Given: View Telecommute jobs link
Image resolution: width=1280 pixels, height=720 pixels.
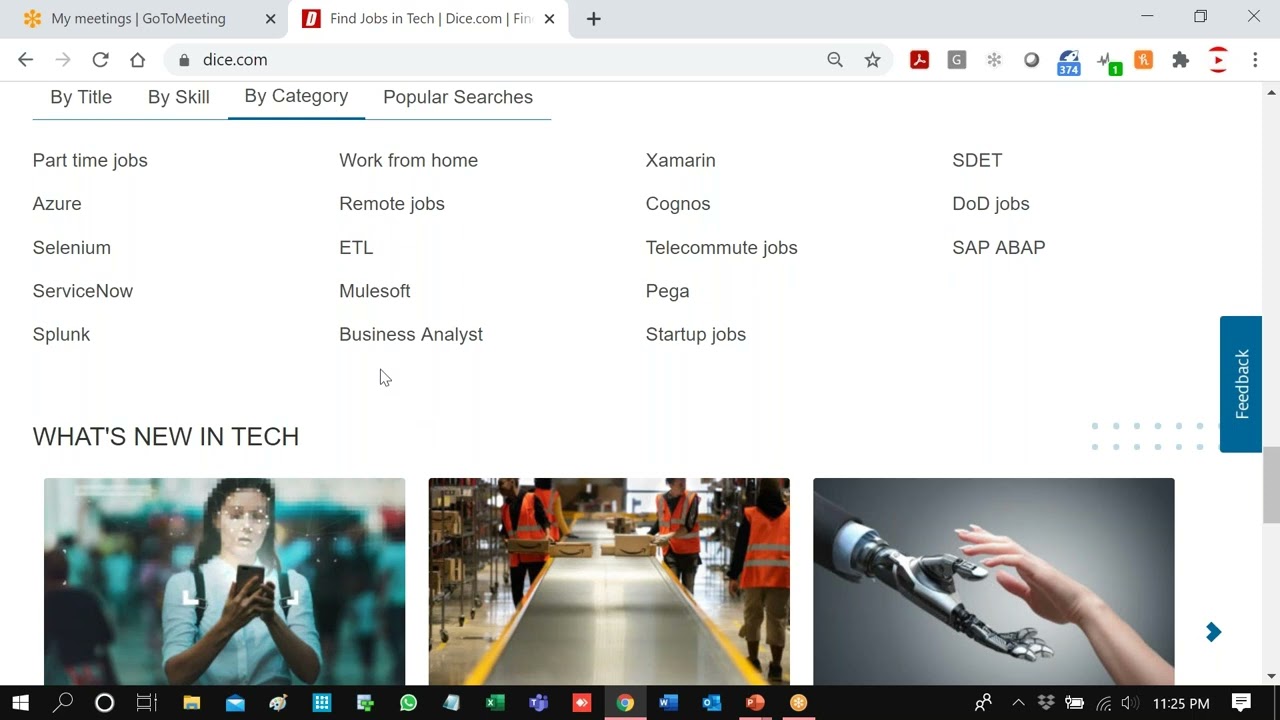Looking at the screenshot, I should (722, 248).
